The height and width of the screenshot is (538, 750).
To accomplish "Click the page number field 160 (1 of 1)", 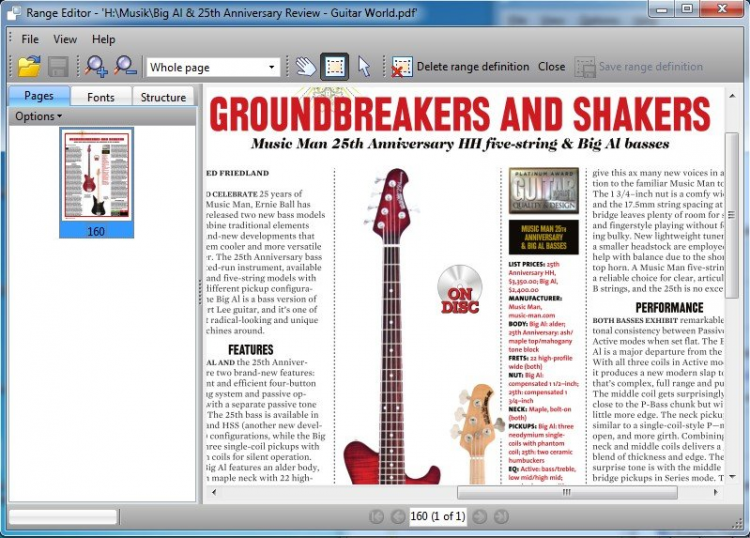I will coord(438,516).
